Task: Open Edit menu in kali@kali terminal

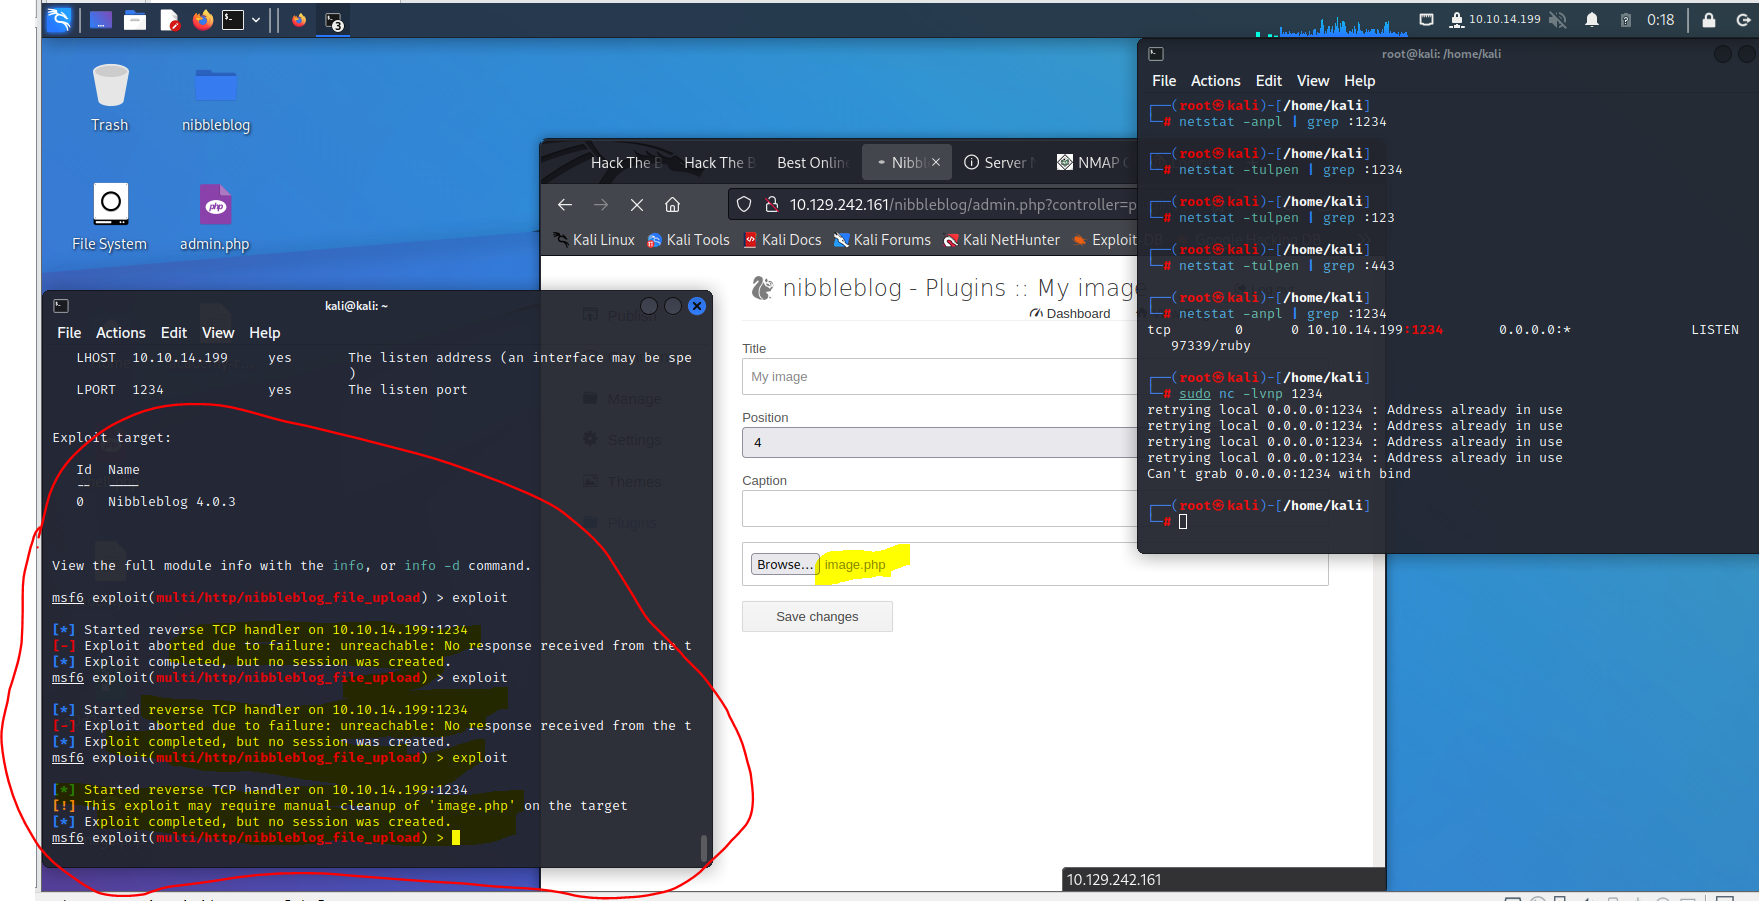Action: pos(174,333)
